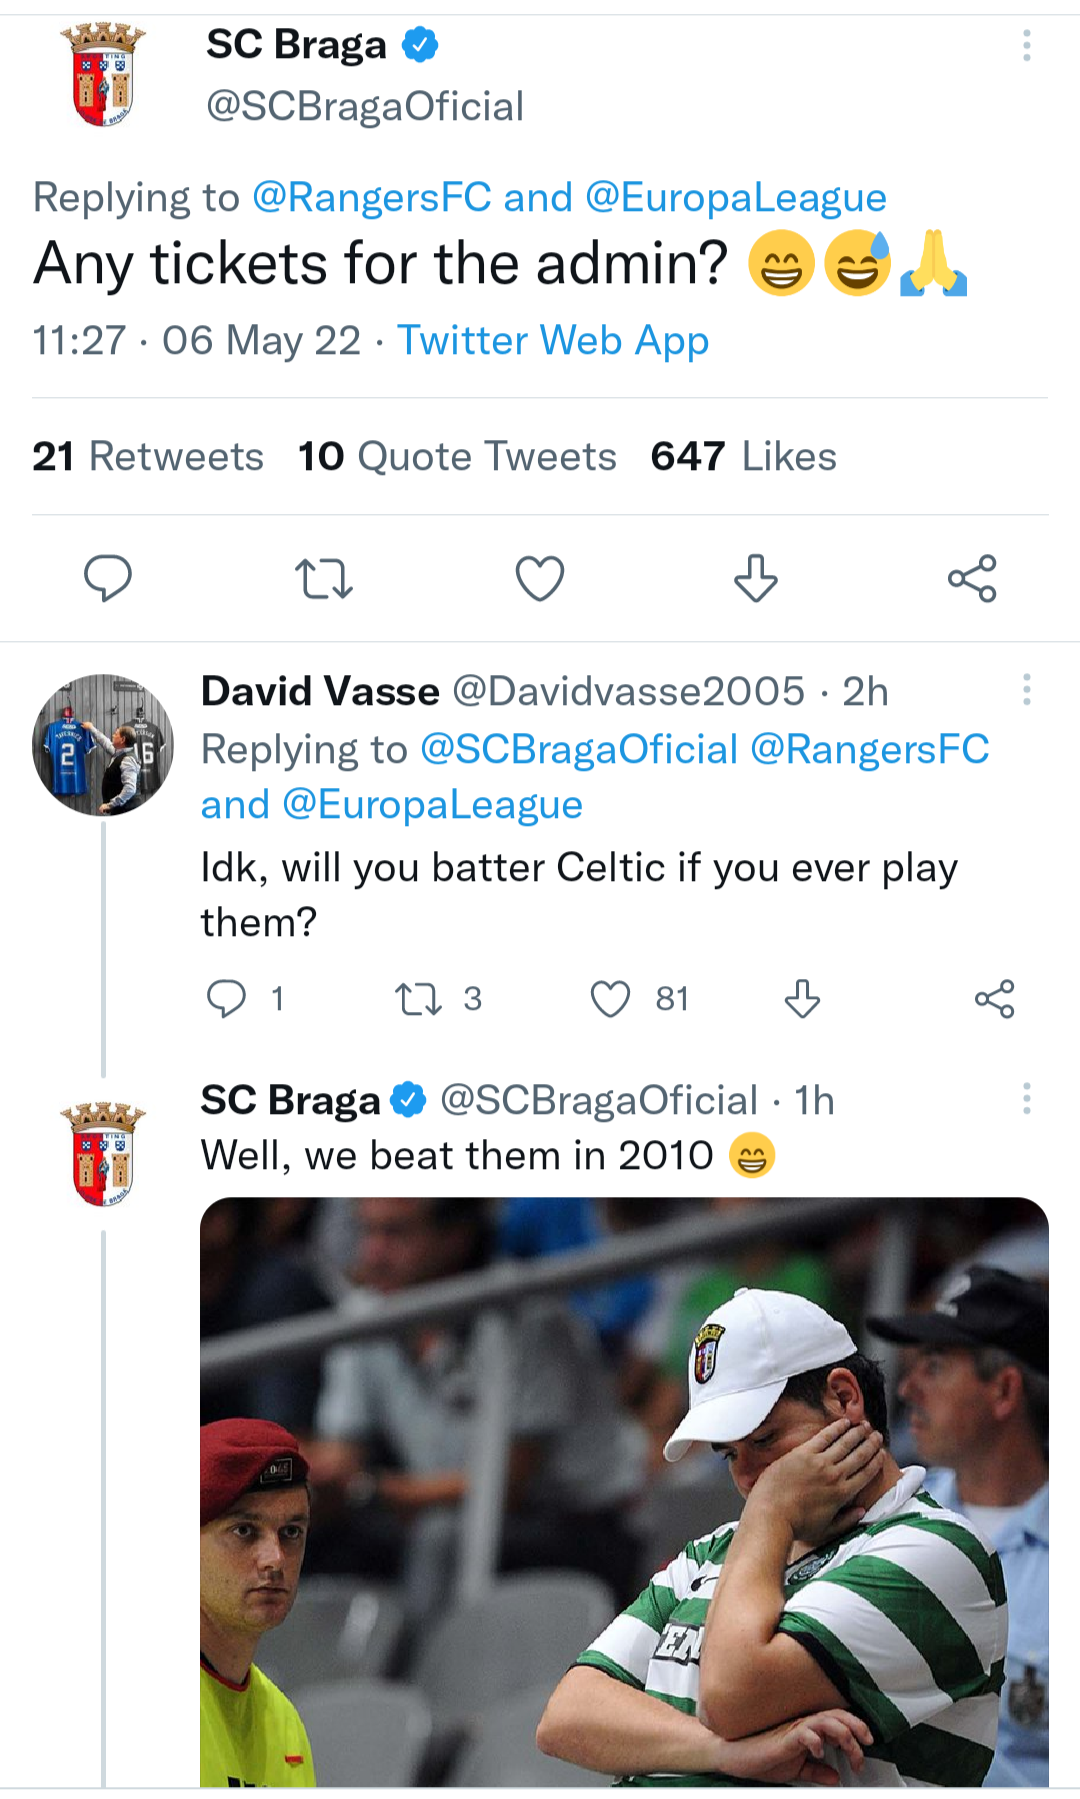1080x1799 pixels.
Task: Open the @RangersFC mention in main tweet
Action: [x=372, y=198]
